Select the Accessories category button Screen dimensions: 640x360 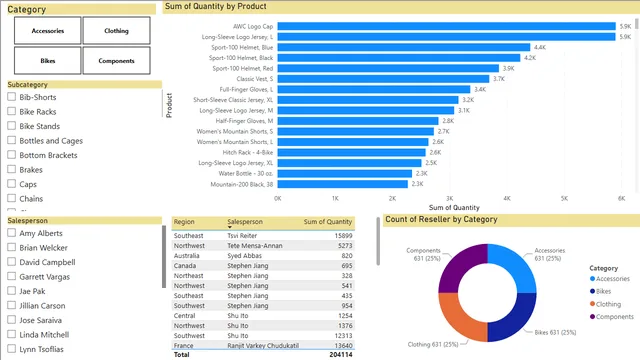click(48, 31)
